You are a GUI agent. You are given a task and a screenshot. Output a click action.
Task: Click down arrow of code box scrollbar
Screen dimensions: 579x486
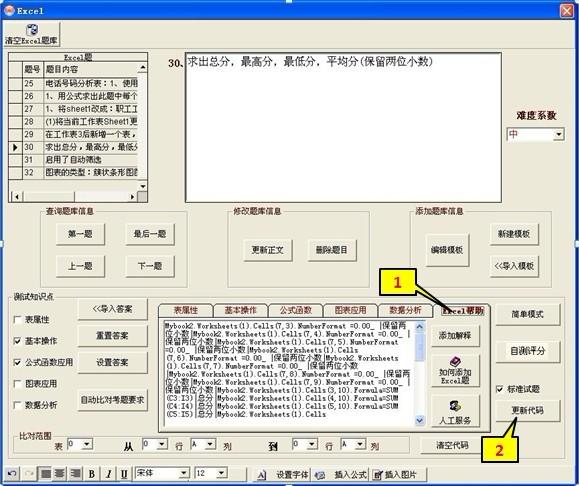click(420, 420)
